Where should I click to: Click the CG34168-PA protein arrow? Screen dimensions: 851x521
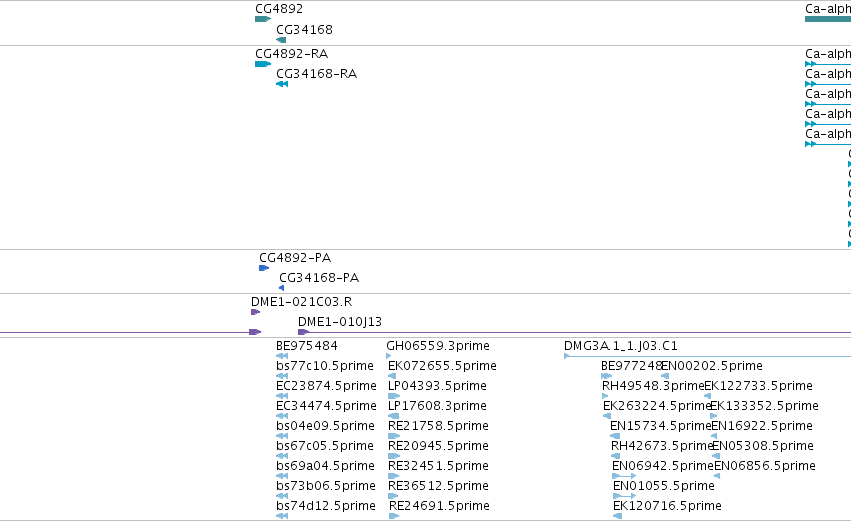282,288
